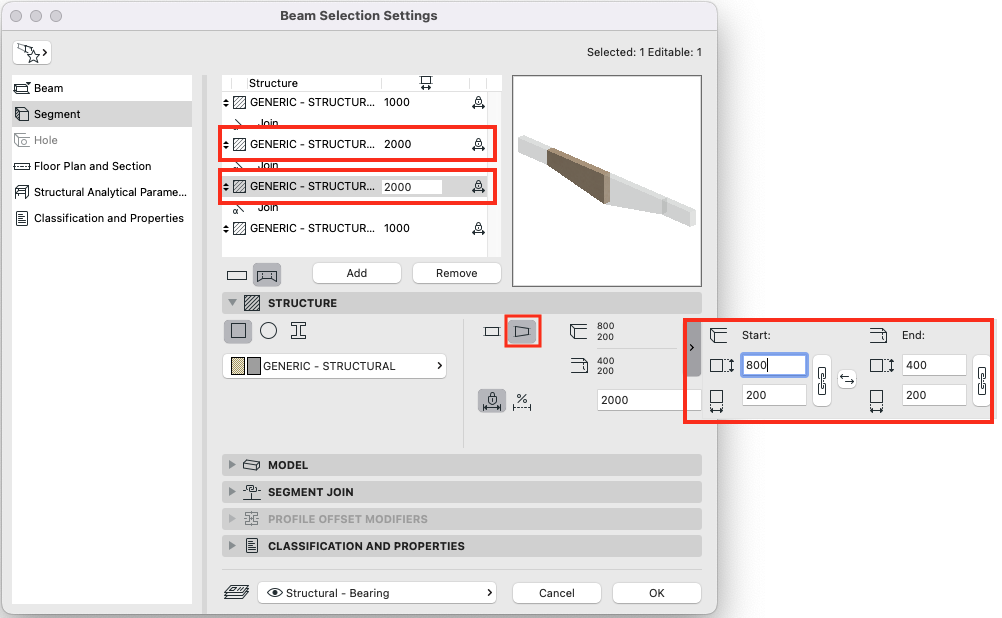Toggle the Start dimensions chain link
This screenshot has width=1002, height=618.
pos(822,381)
